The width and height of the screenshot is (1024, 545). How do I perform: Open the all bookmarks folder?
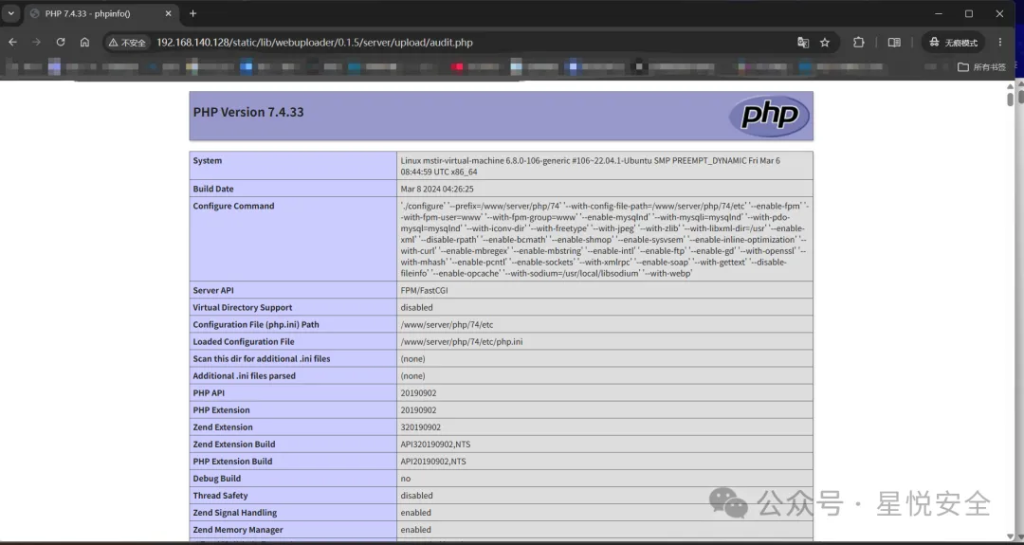pos(982,67)
